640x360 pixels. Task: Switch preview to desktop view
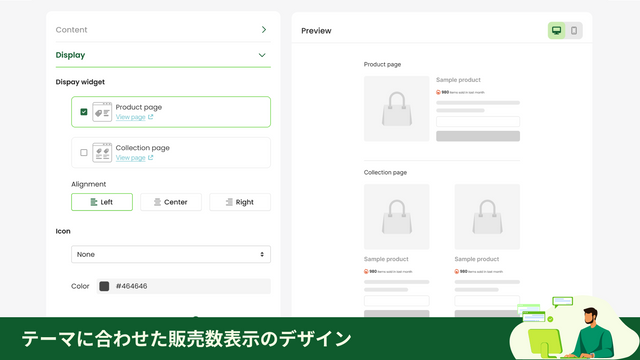(x=556, y=31)
